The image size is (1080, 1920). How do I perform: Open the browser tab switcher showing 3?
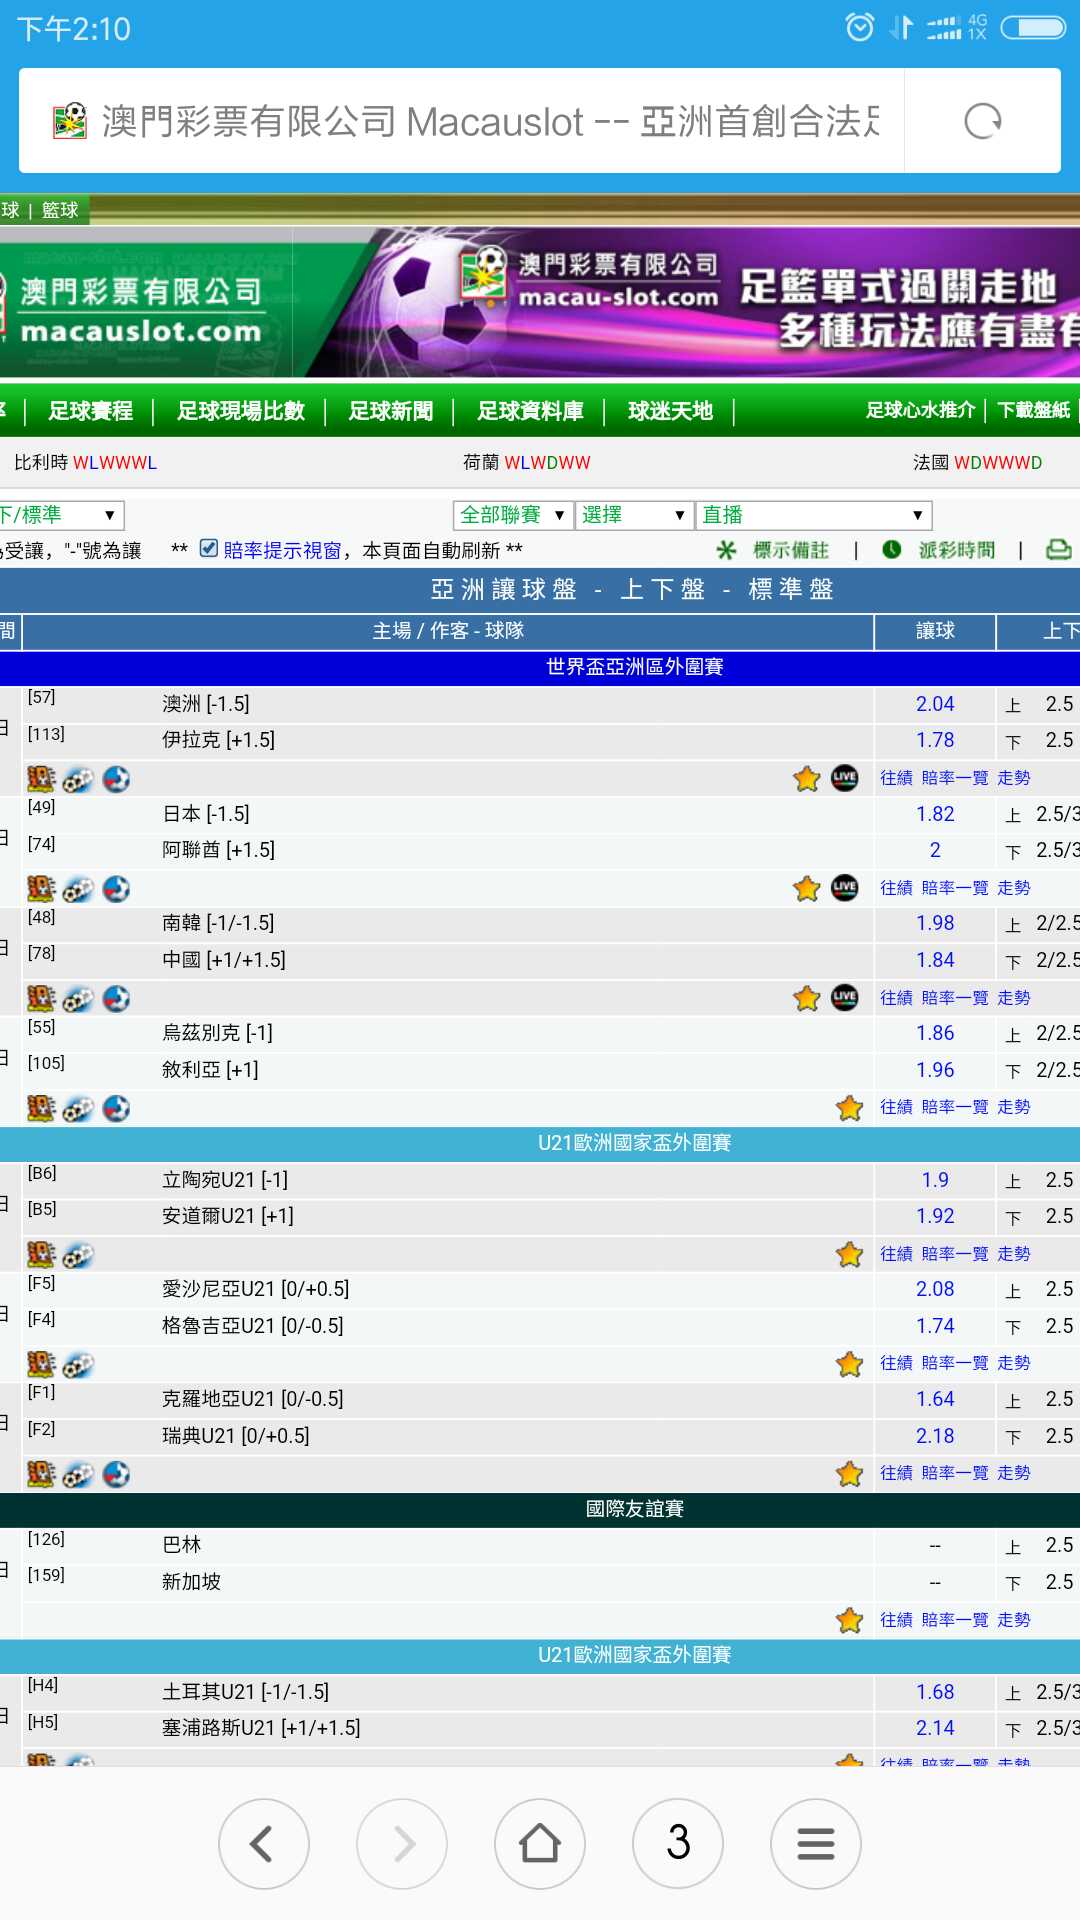click(678, 1843)
